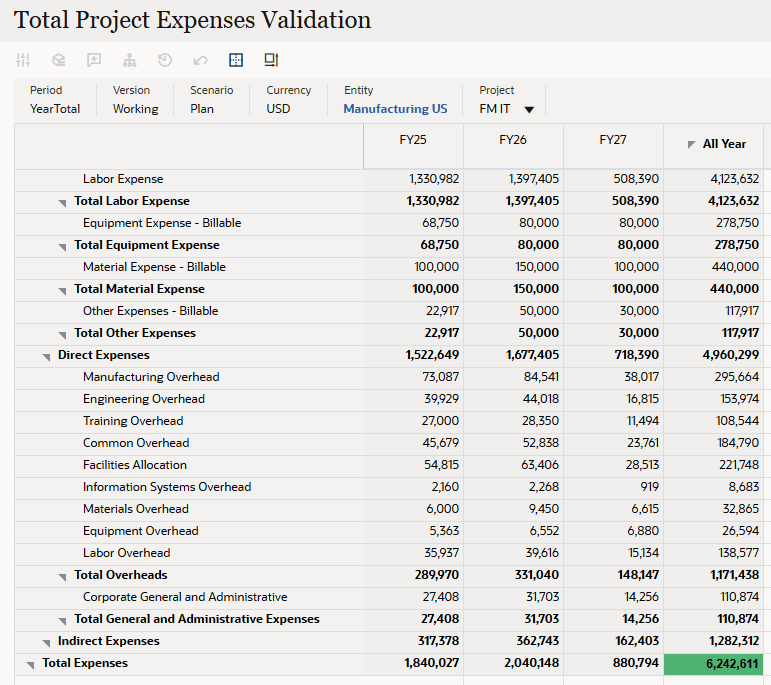Viewport: 771px width, 685px height.
Task: Click Other Expenses - Billable FY25 cell 22,917
Action: (414, 311)
